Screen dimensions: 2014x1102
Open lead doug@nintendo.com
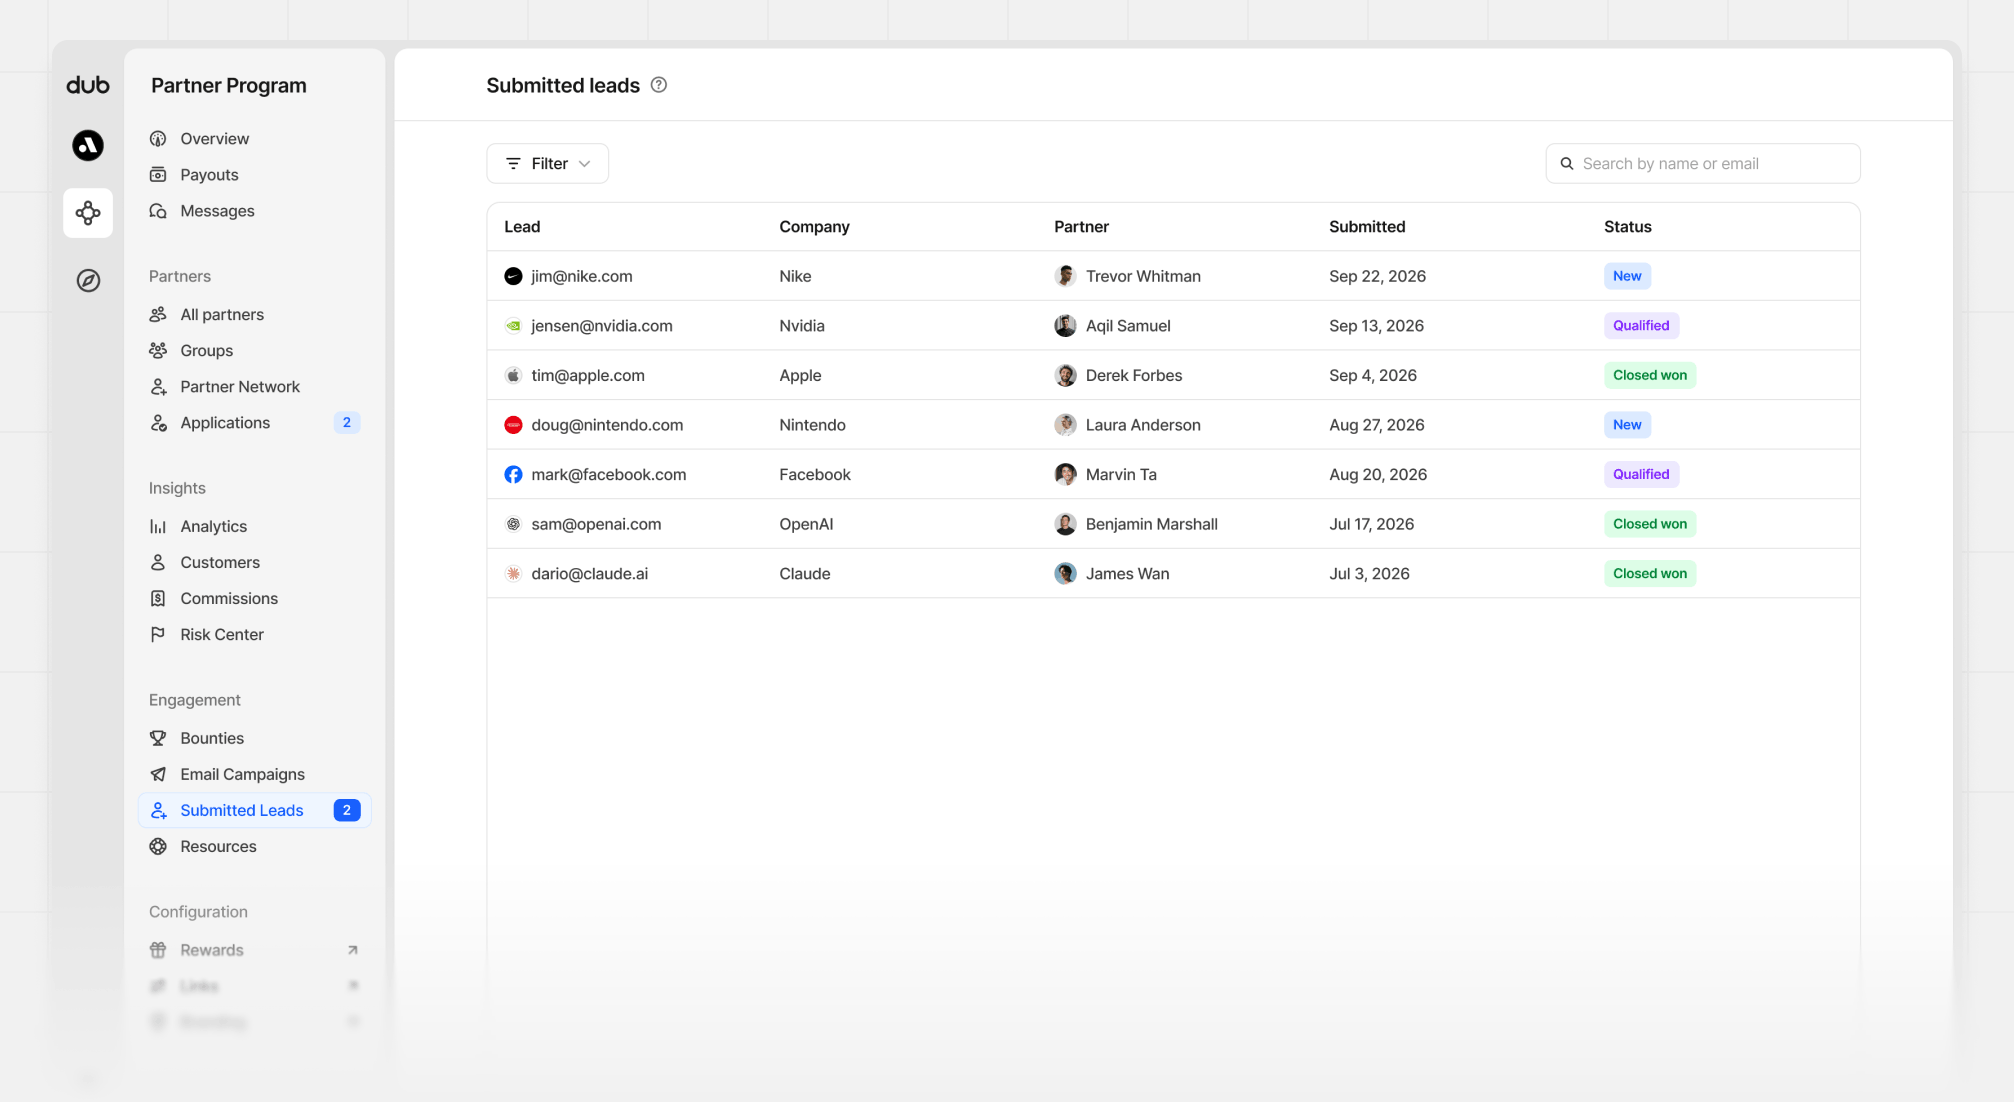coord(607,425)
